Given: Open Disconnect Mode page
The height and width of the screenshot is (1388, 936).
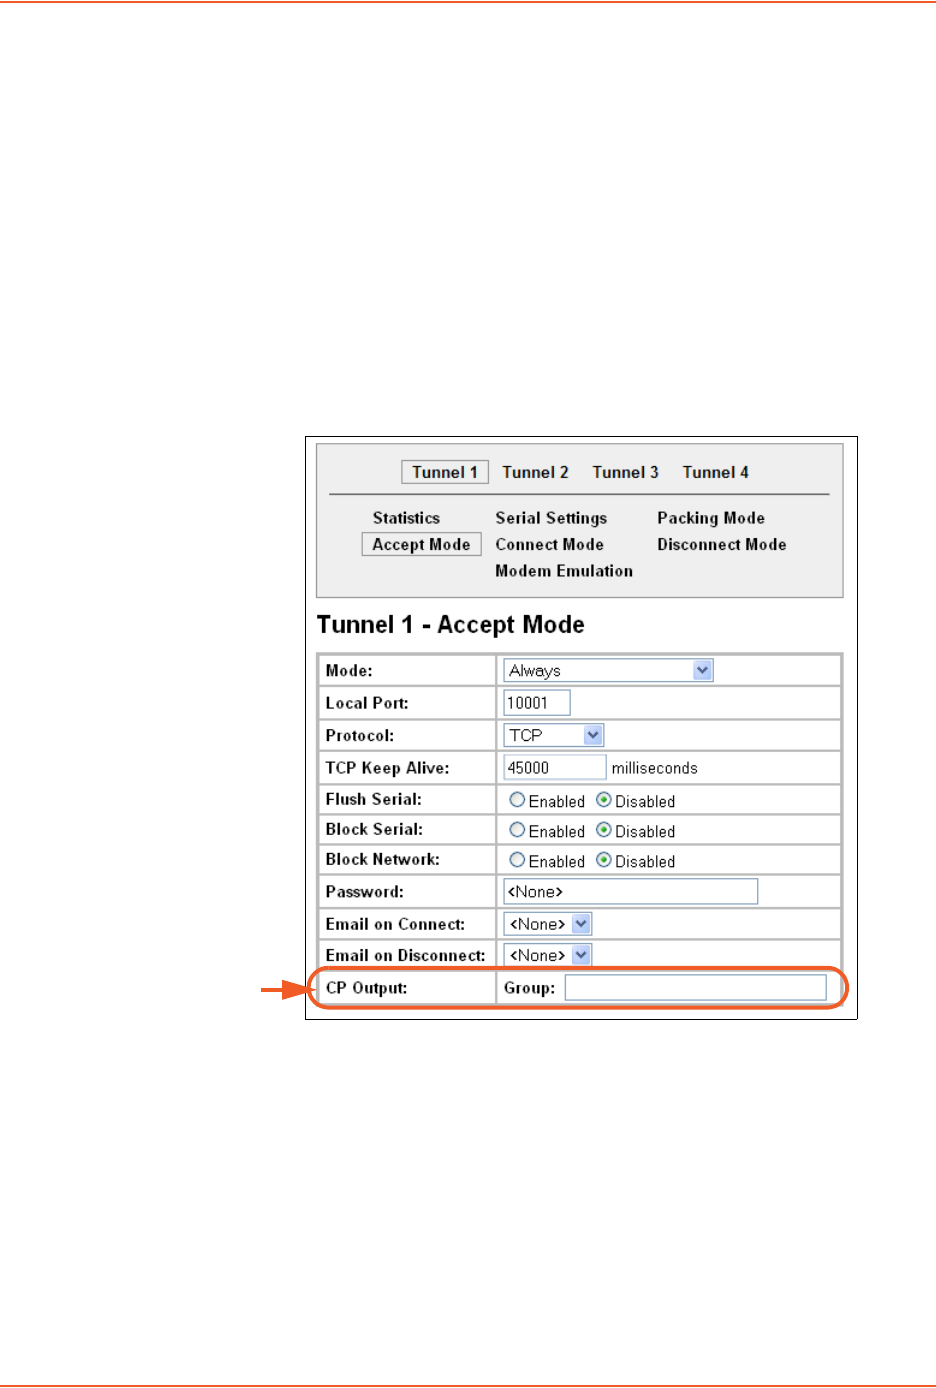Looking at the screenshot, I should (721, 544).
